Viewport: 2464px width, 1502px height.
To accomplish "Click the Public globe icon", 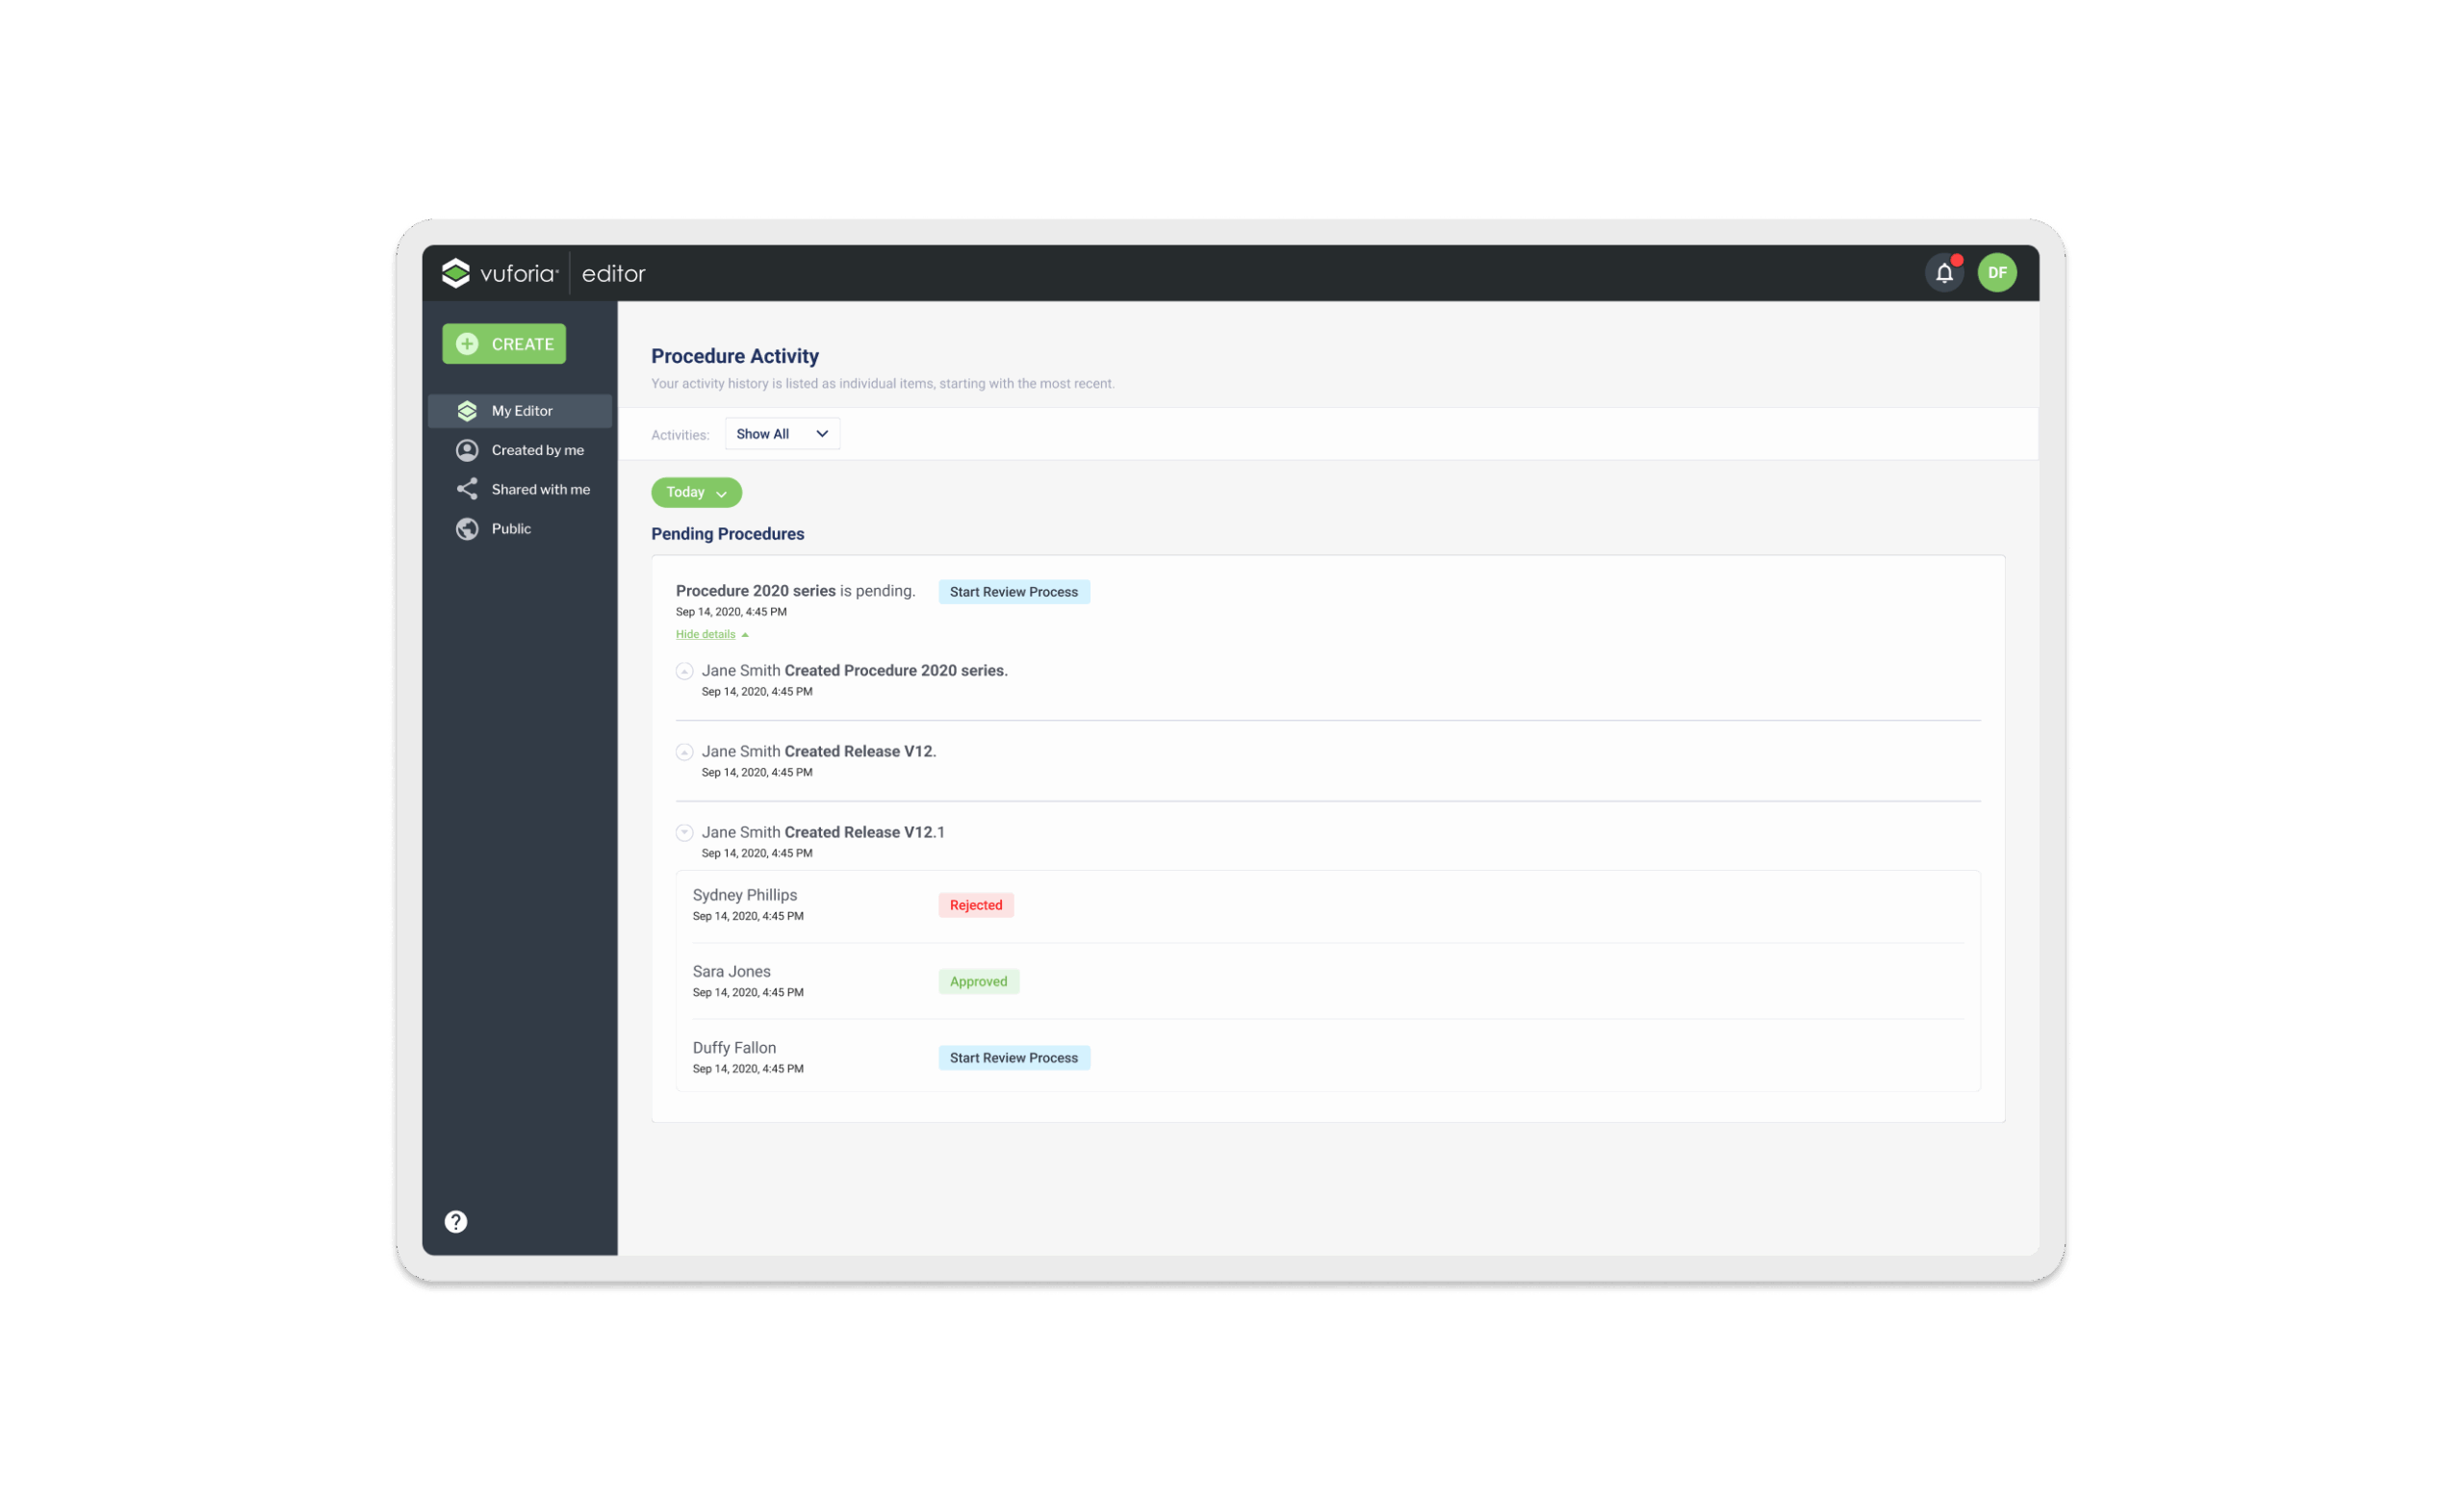I will coord(467,529).
